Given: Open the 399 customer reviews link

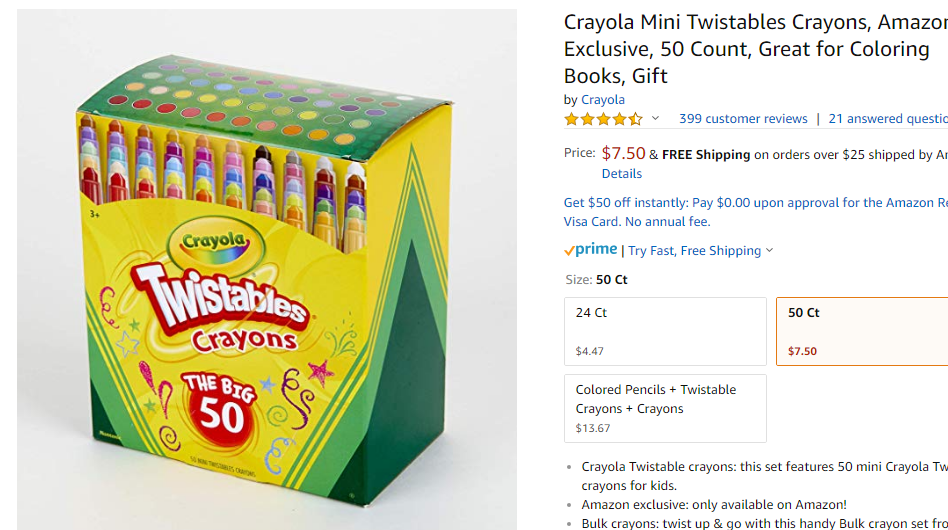Looking at the screenshot, I should [x=743, y=118].
